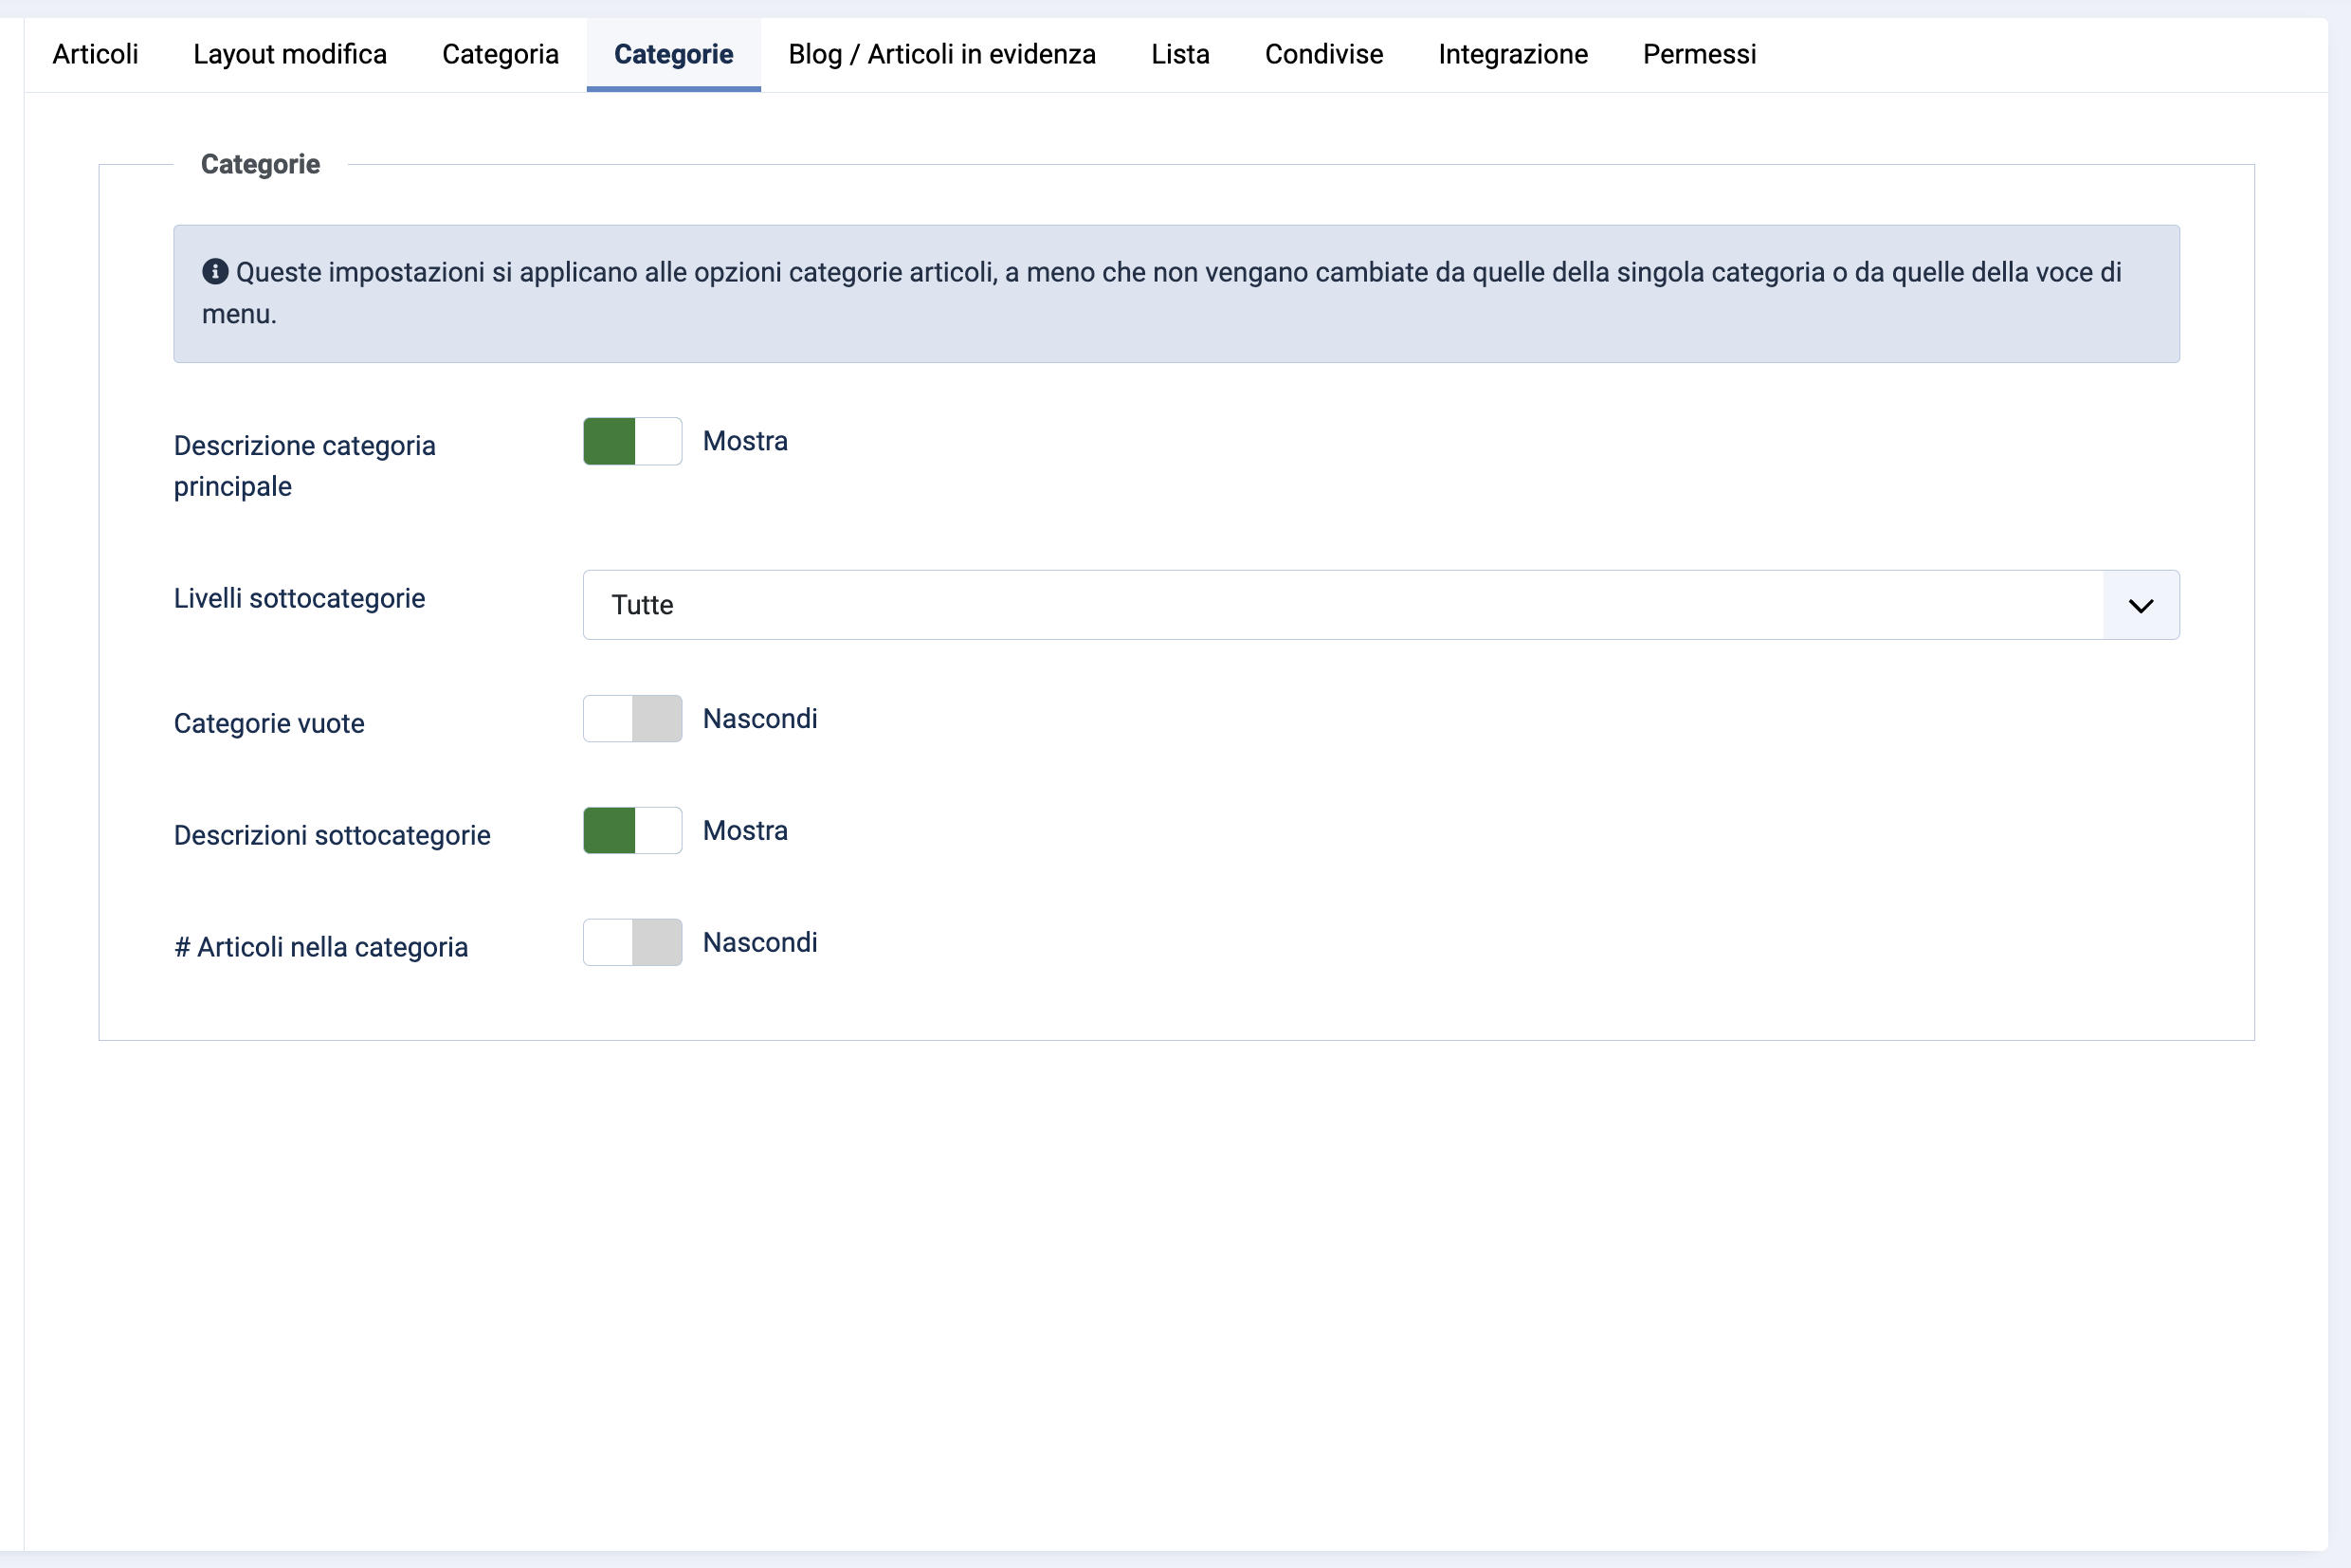Click the active Categorie tab
The image size is (2351, 1568).
coord(673,54)
